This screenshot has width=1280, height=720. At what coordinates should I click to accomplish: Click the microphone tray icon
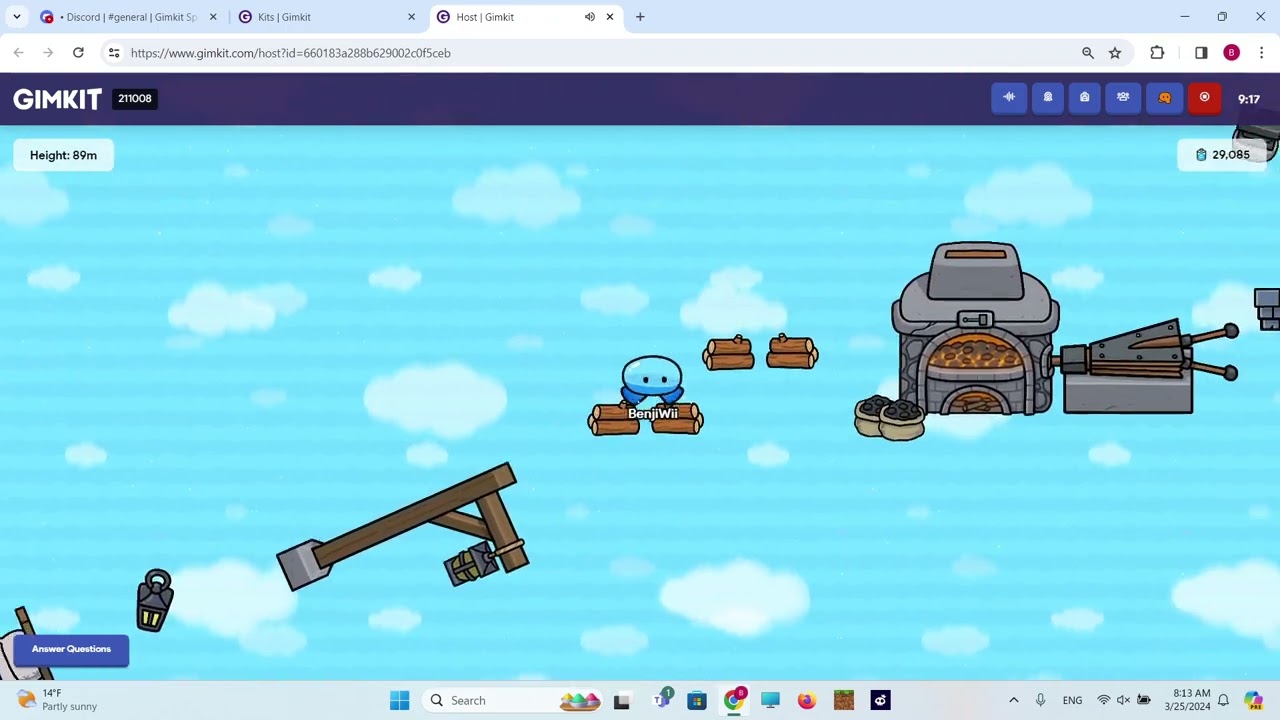(1040, 700)
